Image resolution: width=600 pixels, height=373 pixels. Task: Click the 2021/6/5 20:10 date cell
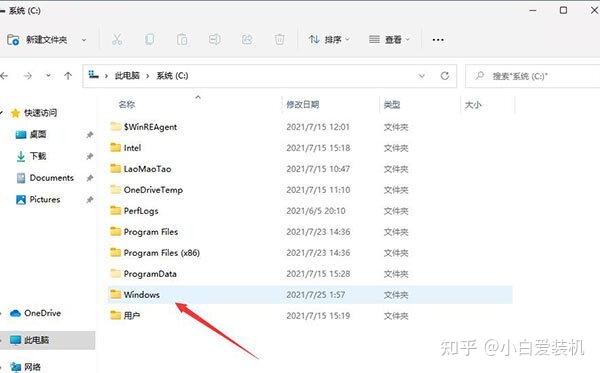(x=316, y=211)
